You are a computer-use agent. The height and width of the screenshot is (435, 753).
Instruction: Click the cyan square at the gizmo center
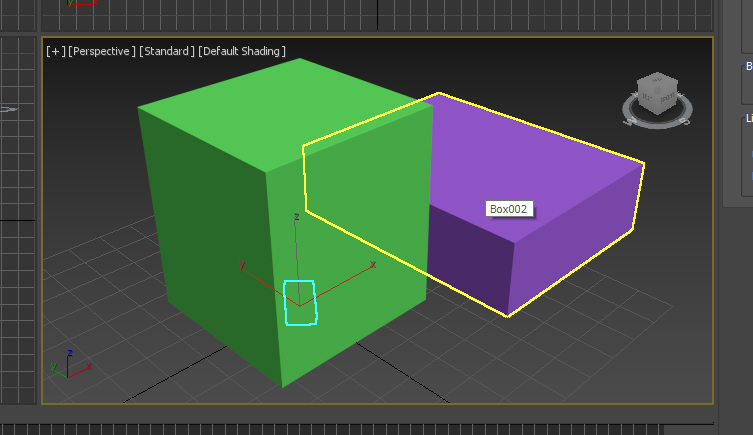300,303
